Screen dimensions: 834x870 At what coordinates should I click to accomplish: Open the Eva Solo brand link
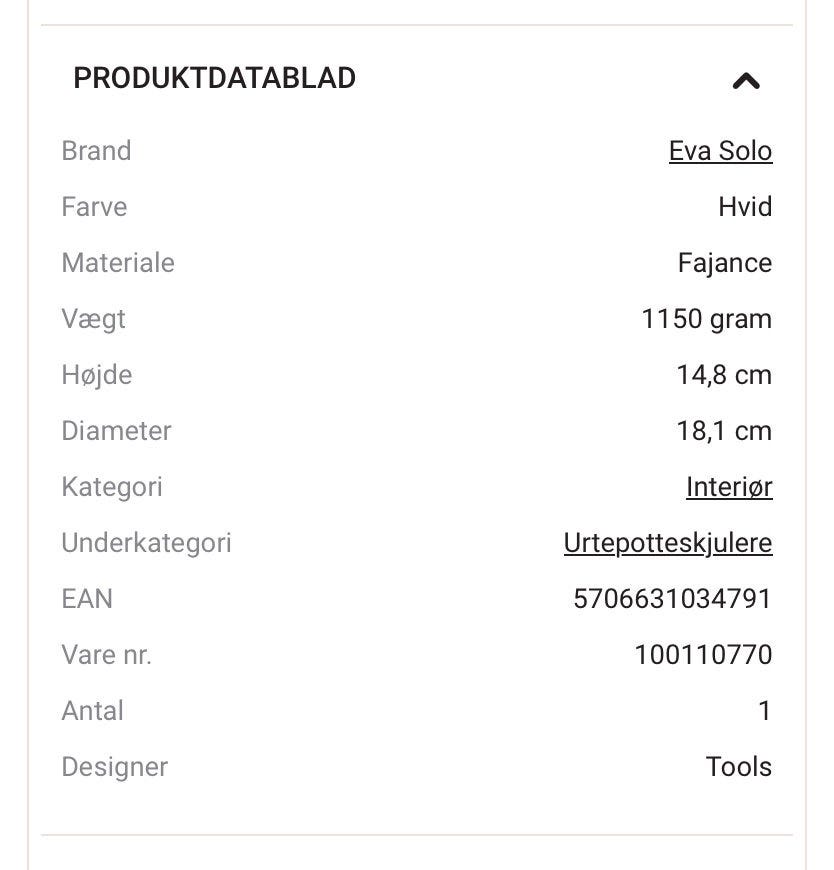(x=720, y=151)
